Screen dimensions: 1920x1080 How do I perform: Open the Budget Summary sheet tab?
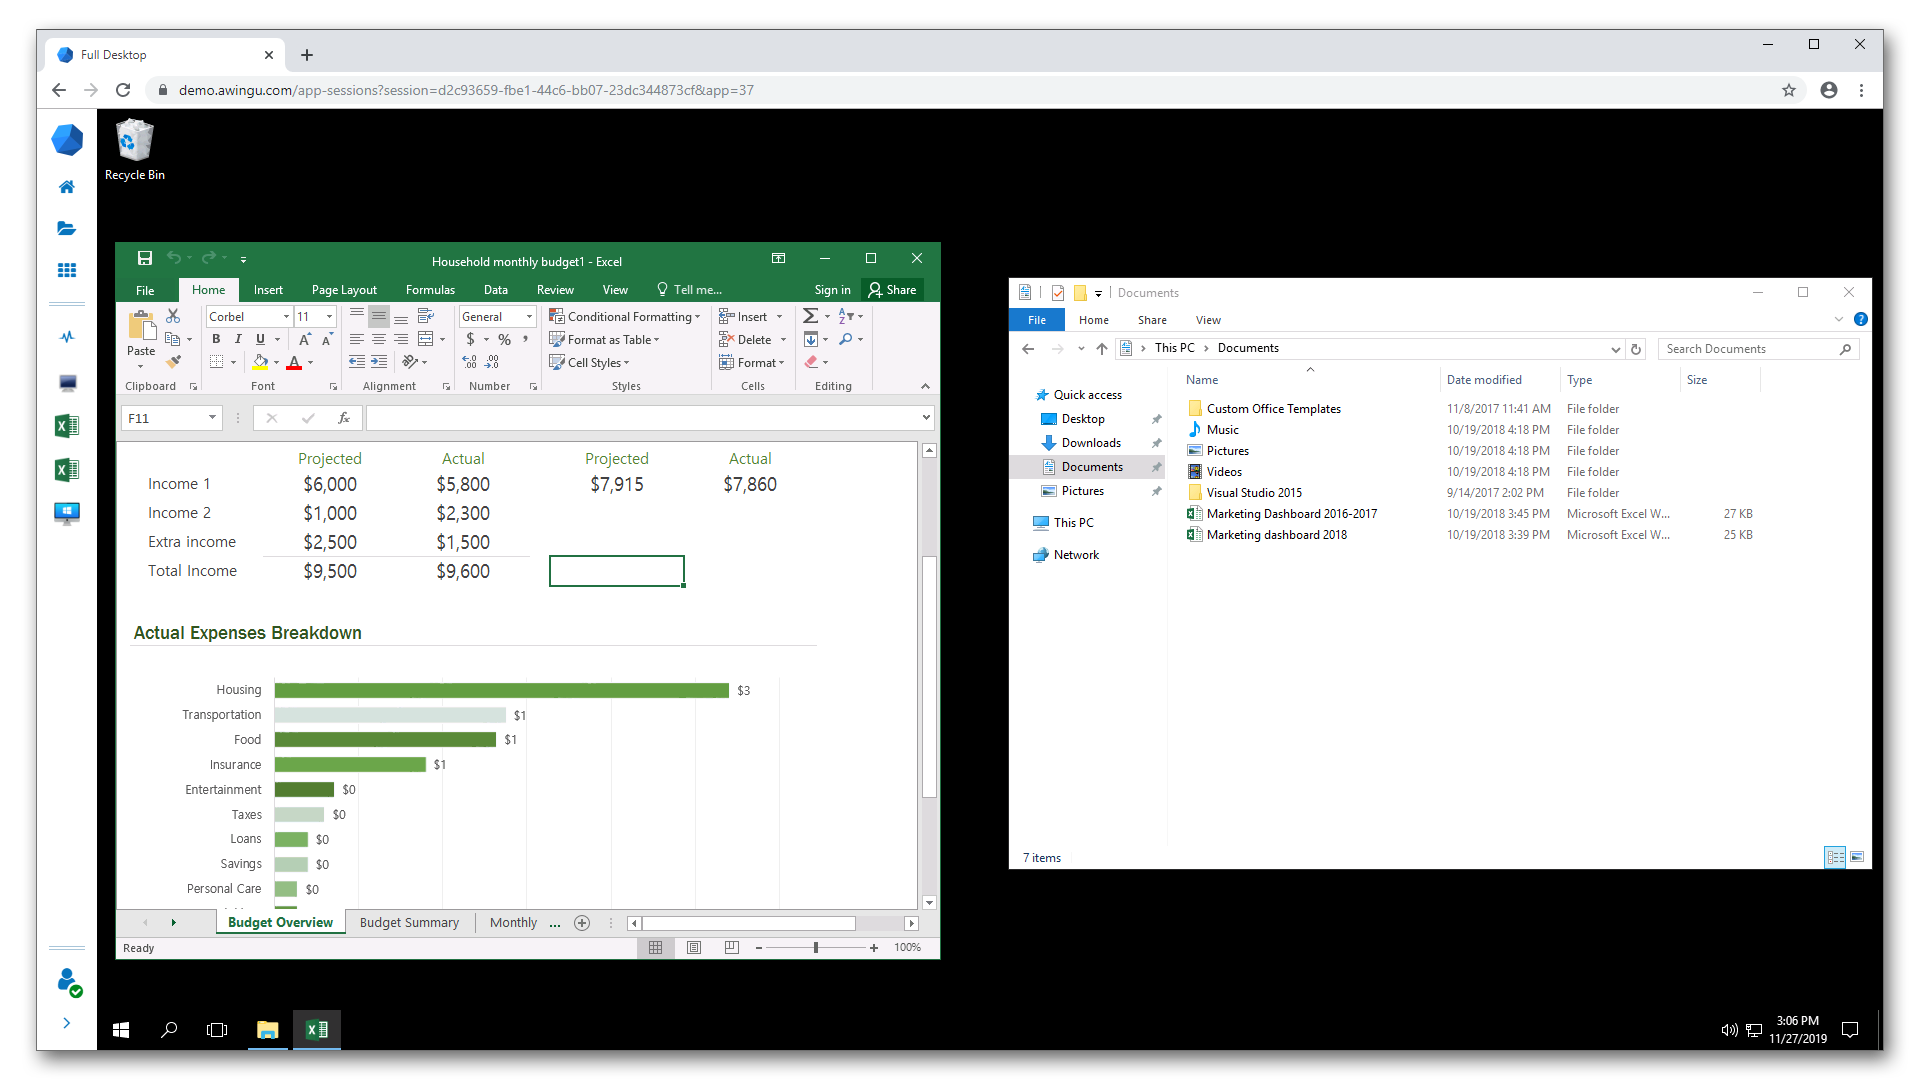click(x=409, y=922)
